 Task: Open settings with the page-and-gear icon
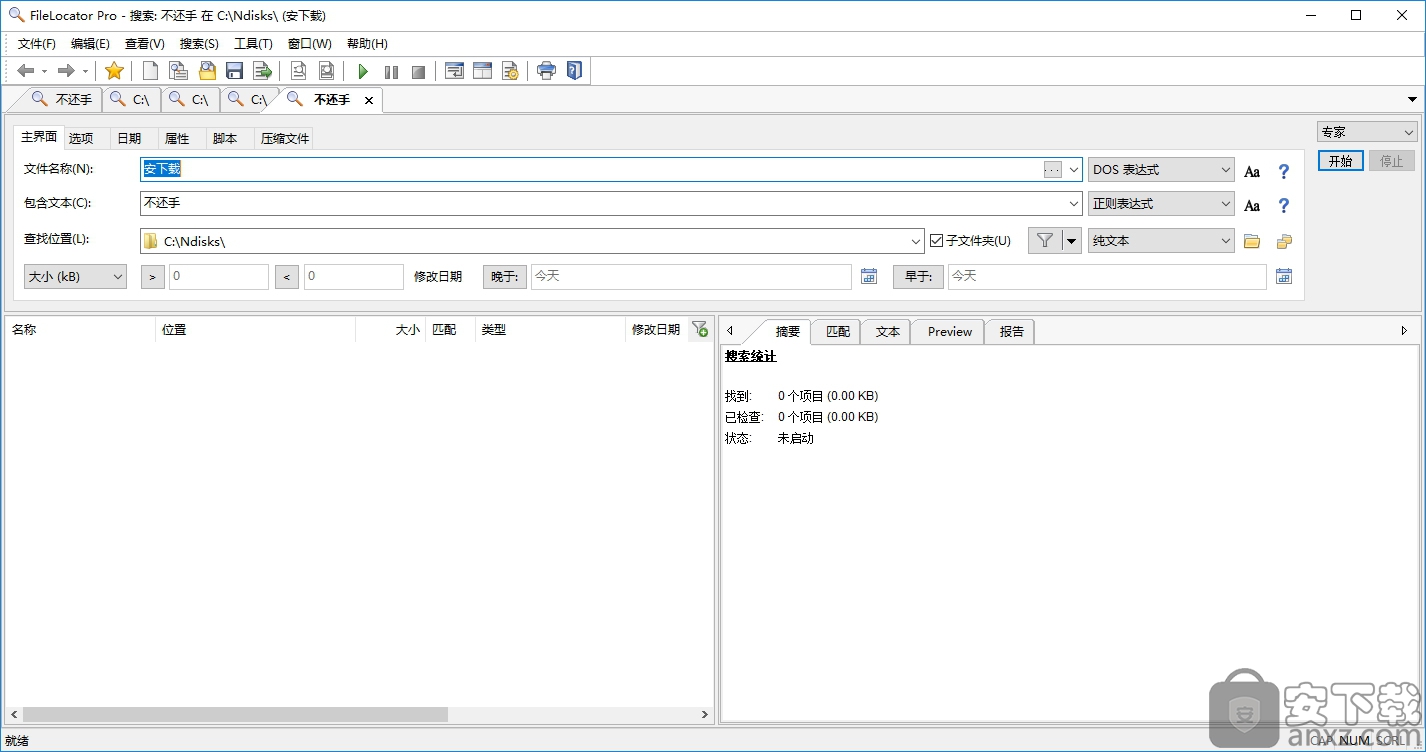click(x=510, y=71)
